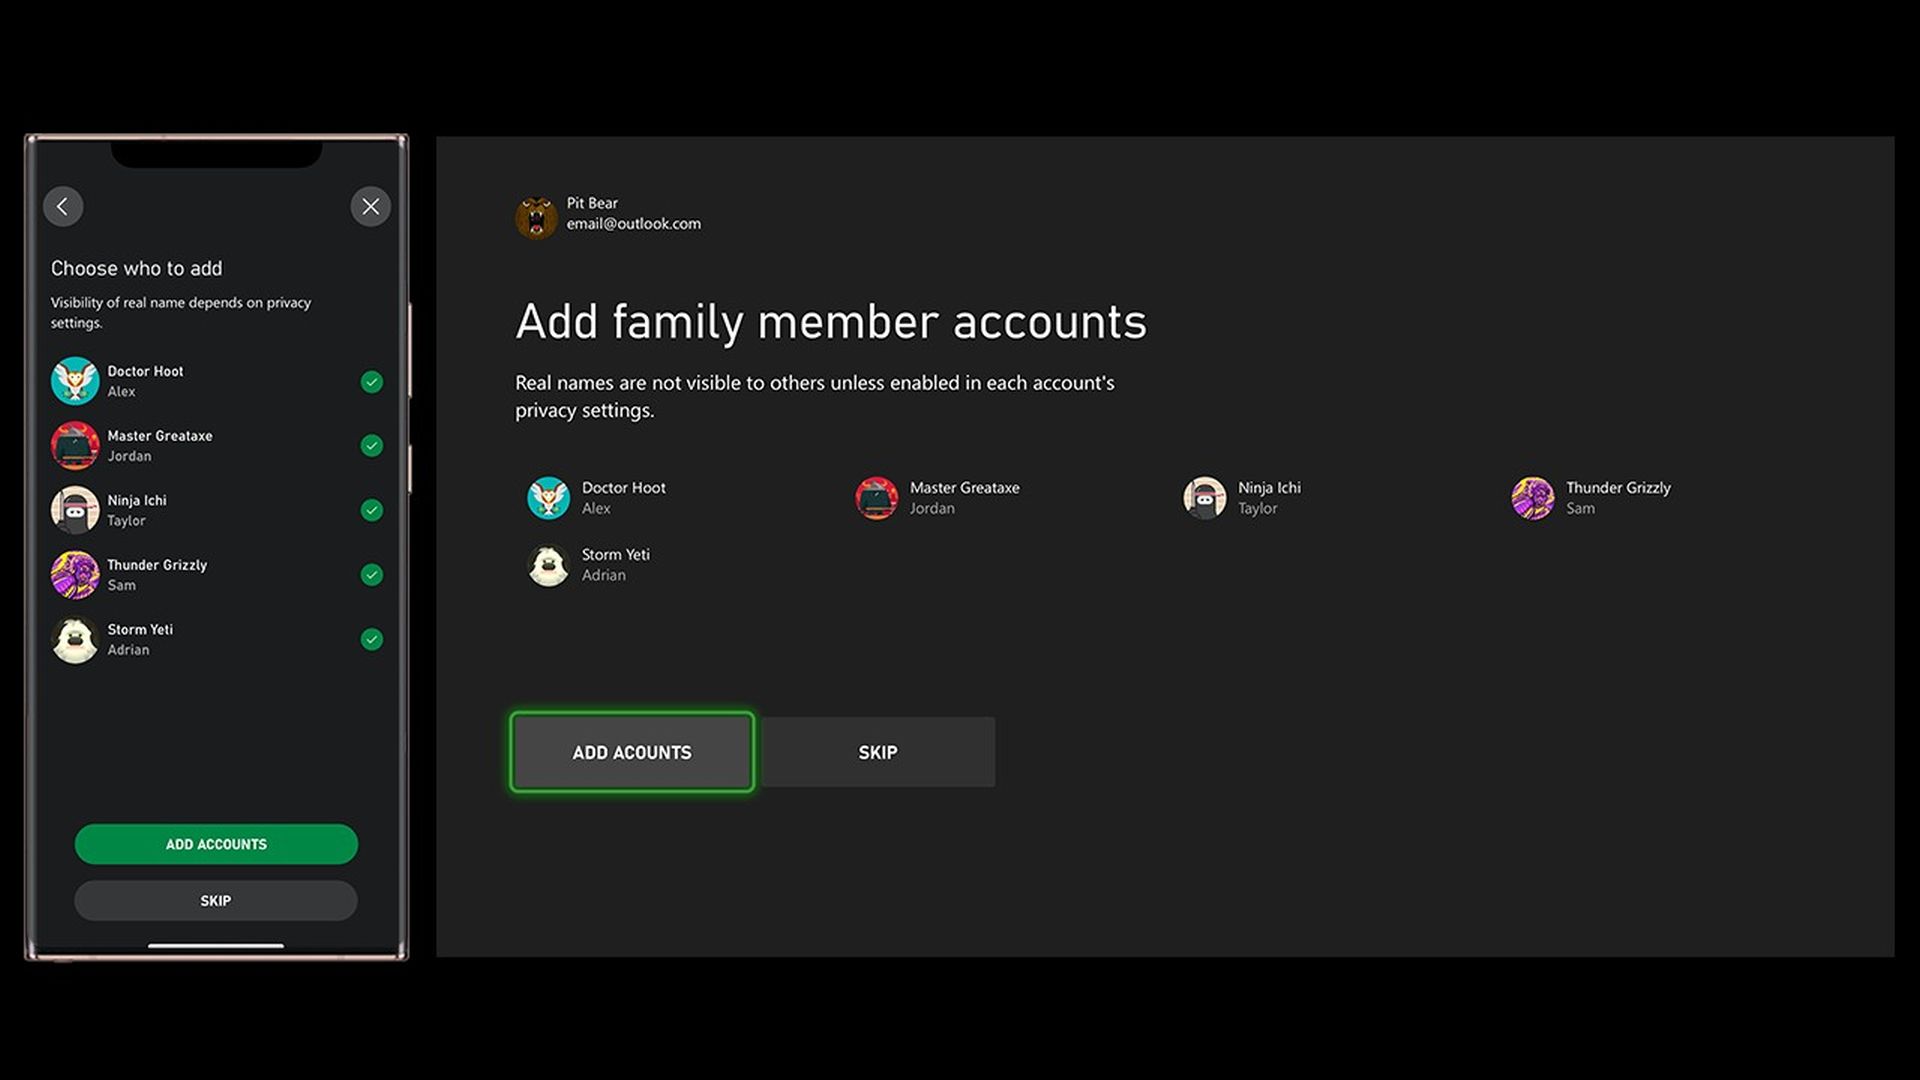This screenshot has width=1920, height=1080.
Task: Select Storm Yeti's avatar on the TV screen
Action: 548,565
